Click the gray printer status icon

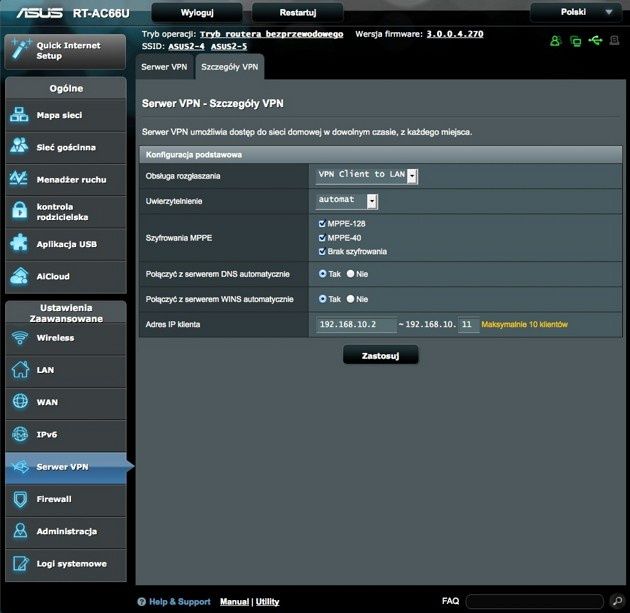tap(614, 40)
